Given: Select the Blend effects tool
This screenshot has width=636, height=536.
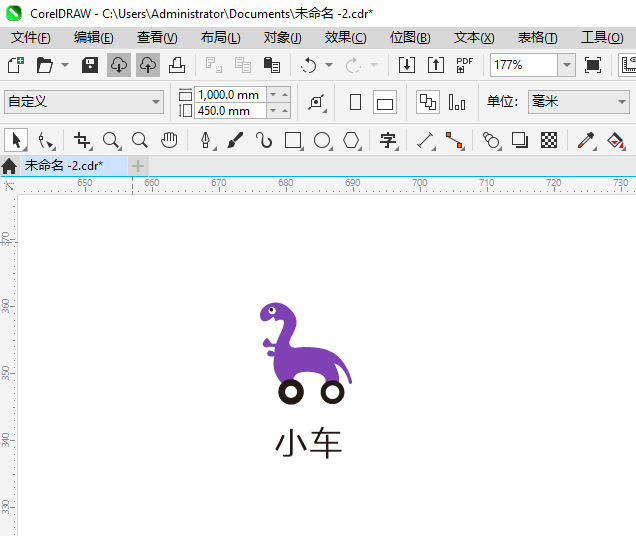Looking at the screenshot, I should 491,141.
